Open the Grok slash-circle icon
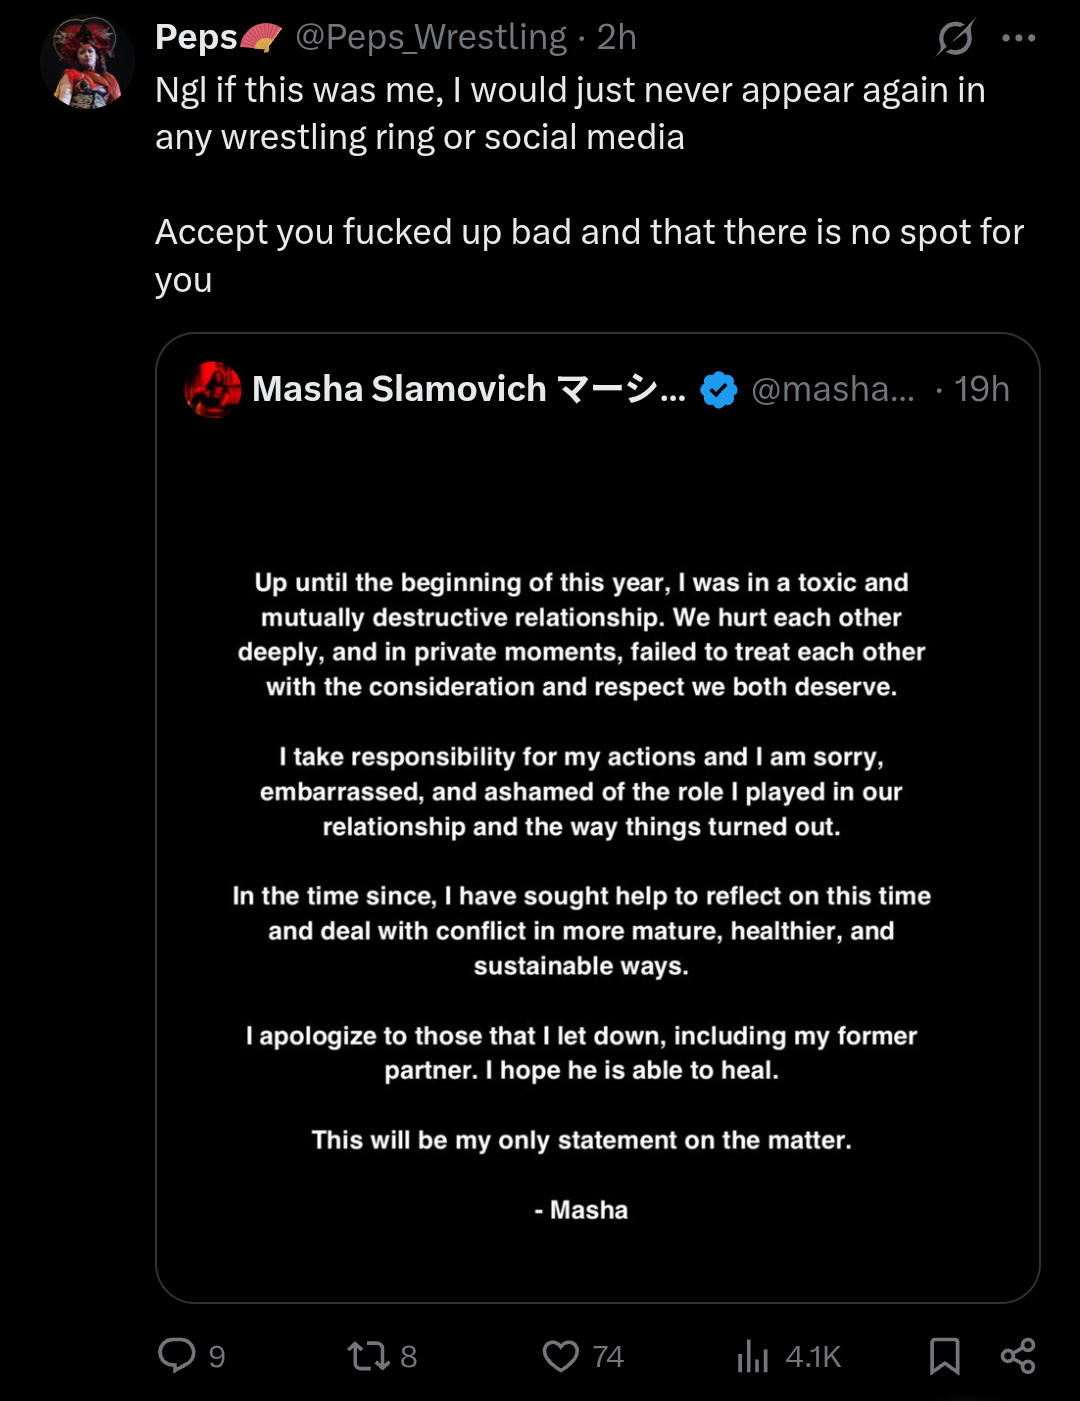 tap(955, 38)
